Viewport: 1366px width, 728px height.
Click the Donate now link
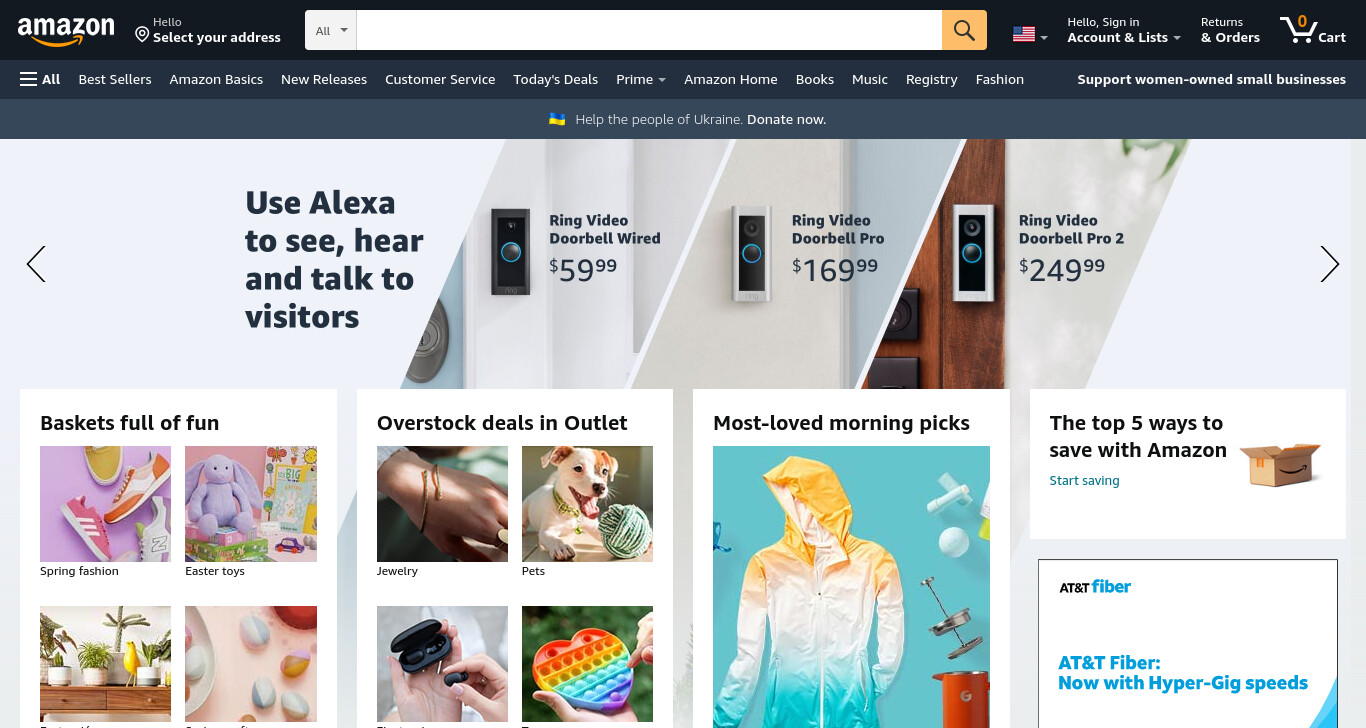click(786, 119)
